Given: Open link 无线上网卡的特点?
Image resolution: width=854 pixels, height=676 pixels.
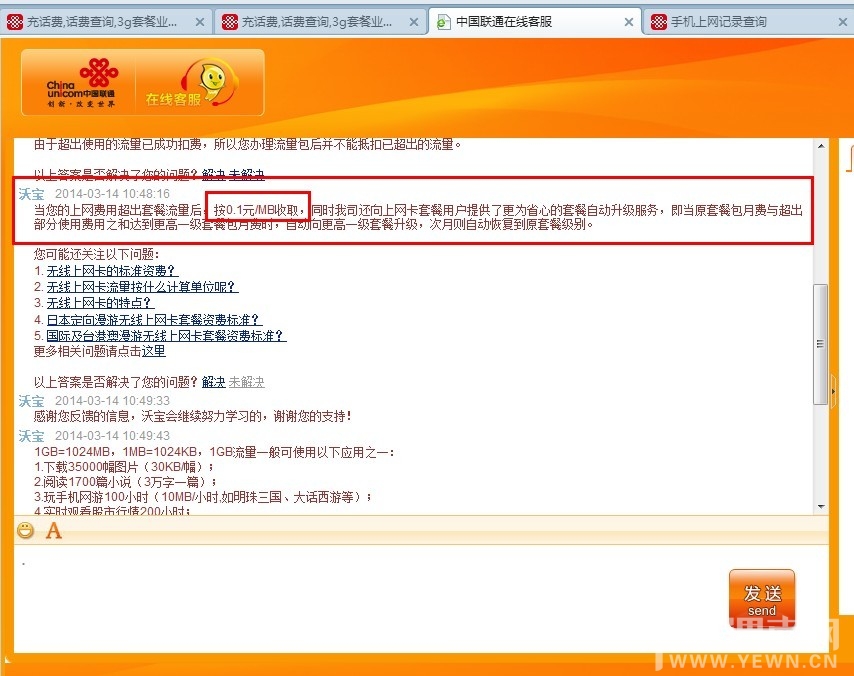Looking at the screenshot, I should 100,303.
